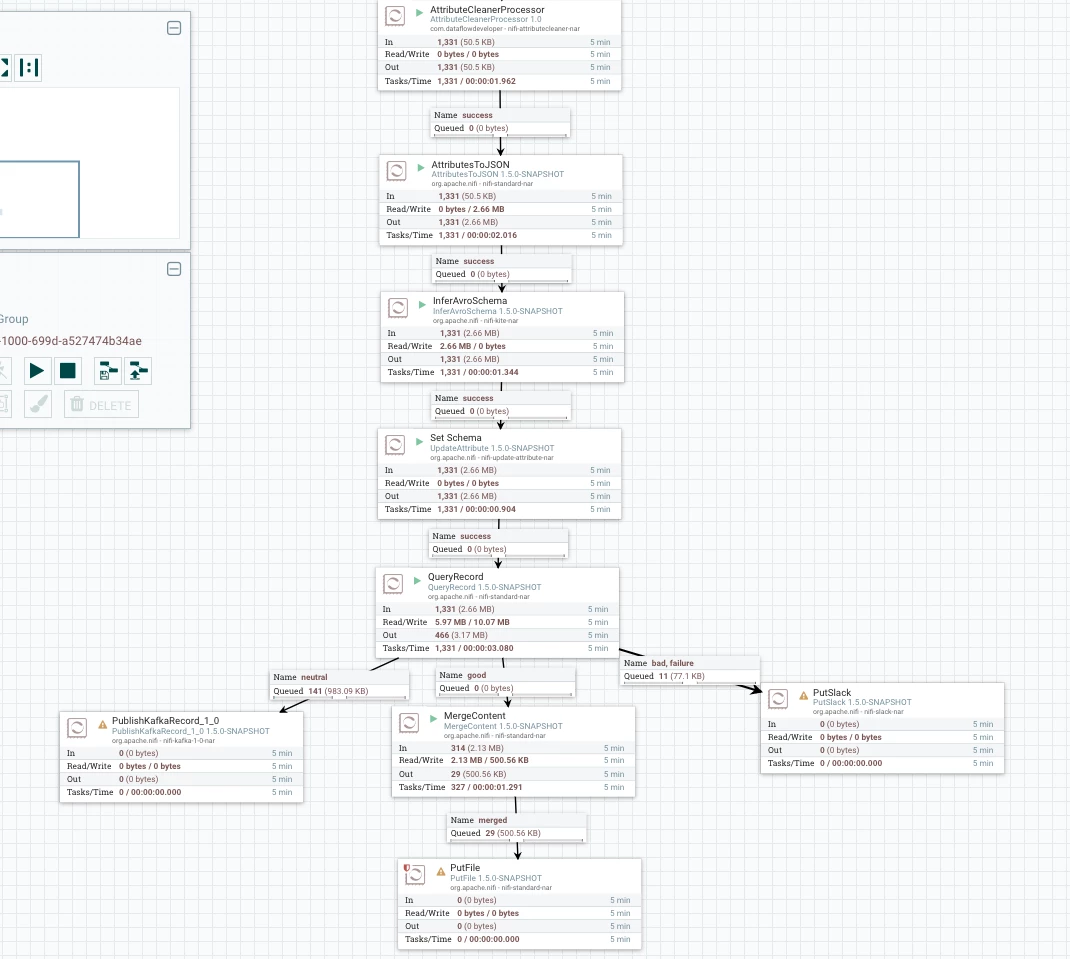Click the PutSlack processor icon
Screen dimensions: 1070x959
pos(778,699)
